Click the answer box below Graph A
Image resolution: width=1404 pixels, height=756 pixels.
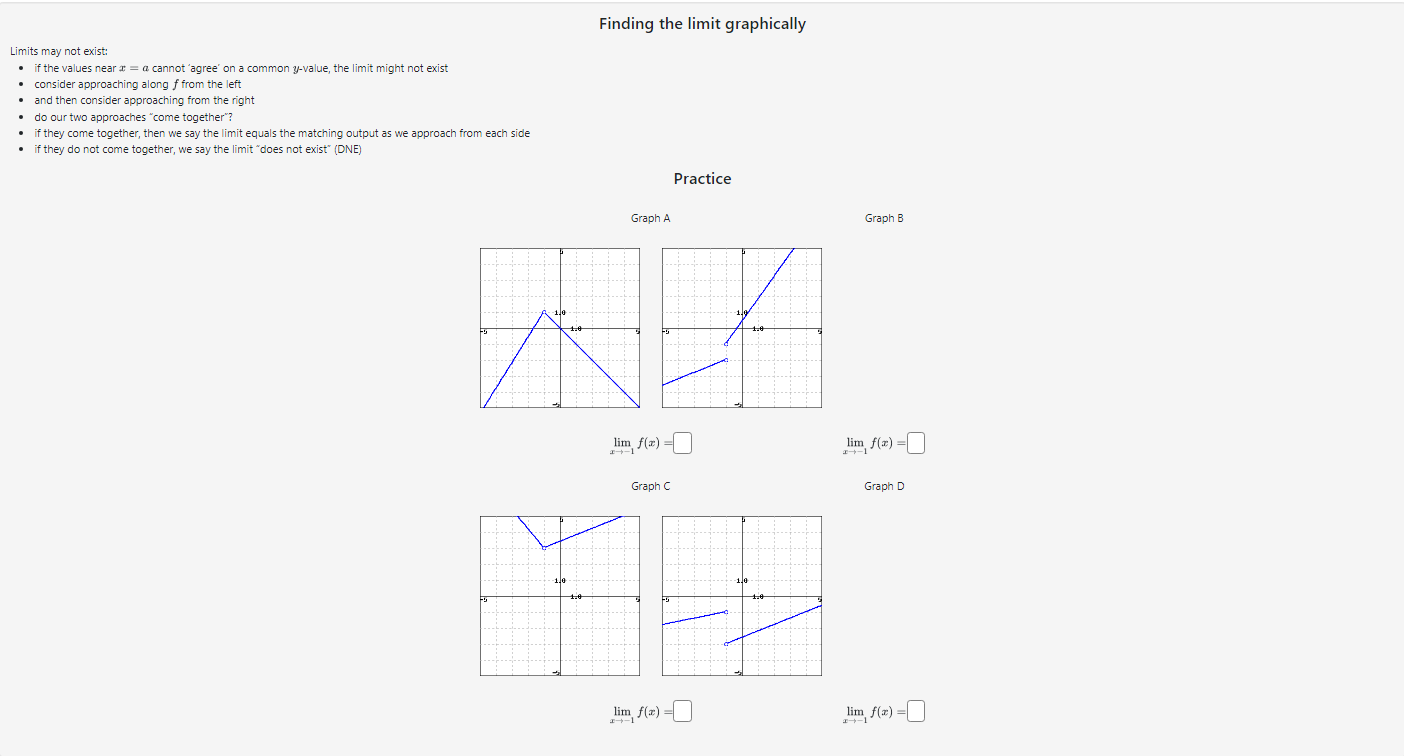click(681, 441)
